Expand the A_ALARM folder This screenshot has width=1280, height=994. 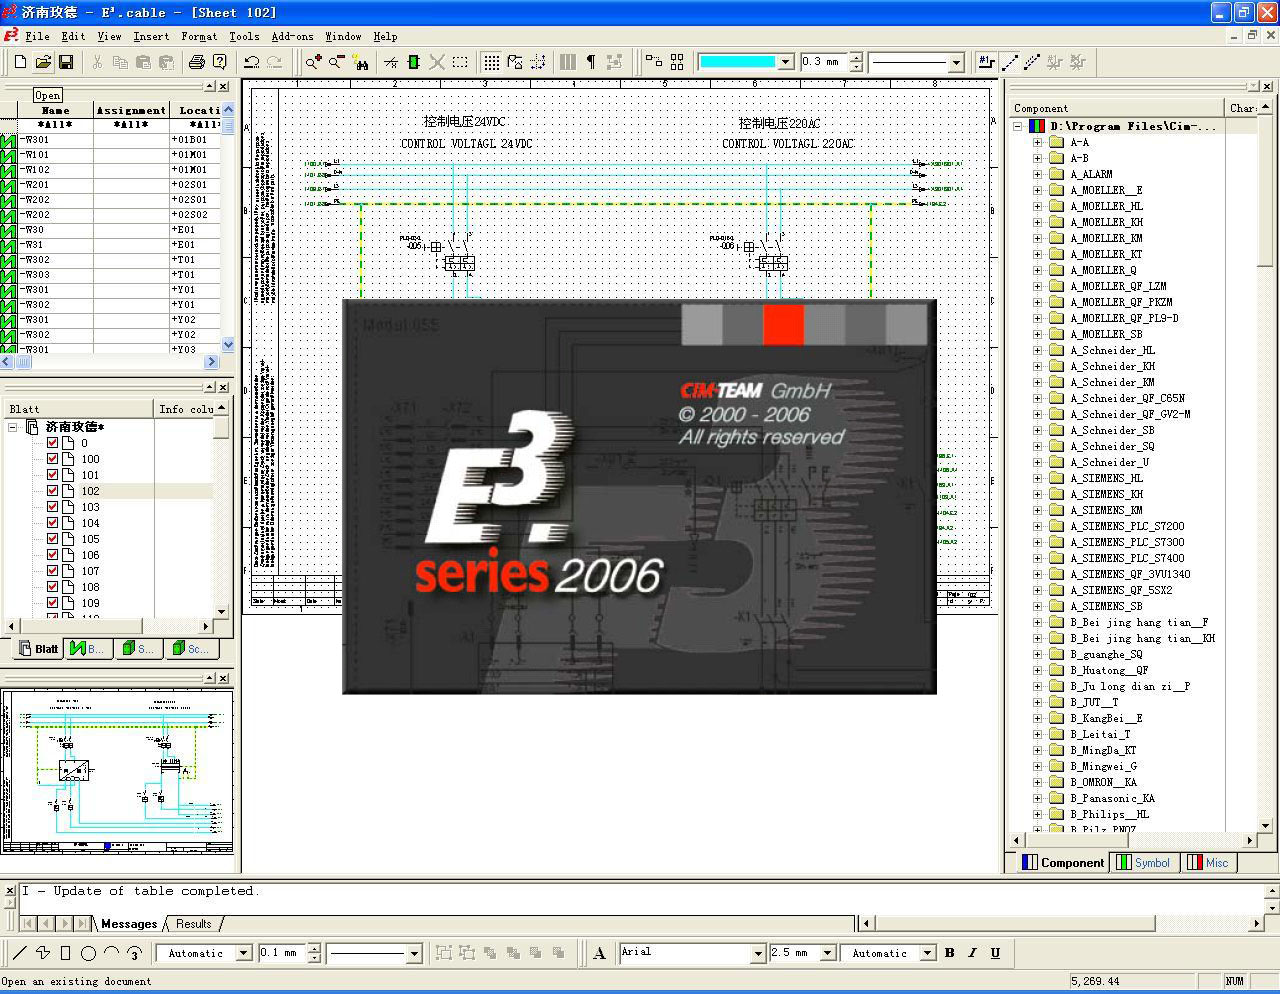[1037, 174]
